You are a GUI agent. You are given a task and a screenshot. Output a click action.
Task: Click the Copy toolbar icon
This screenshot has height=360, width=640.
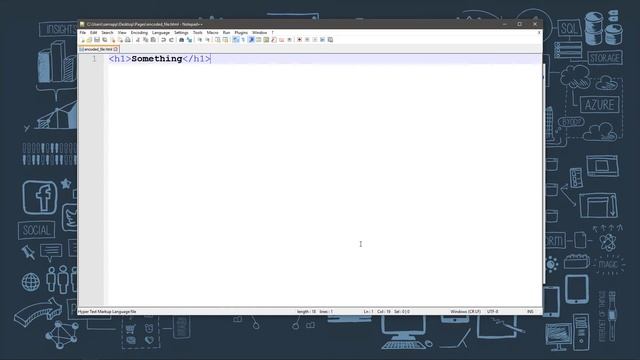point(146,40)
